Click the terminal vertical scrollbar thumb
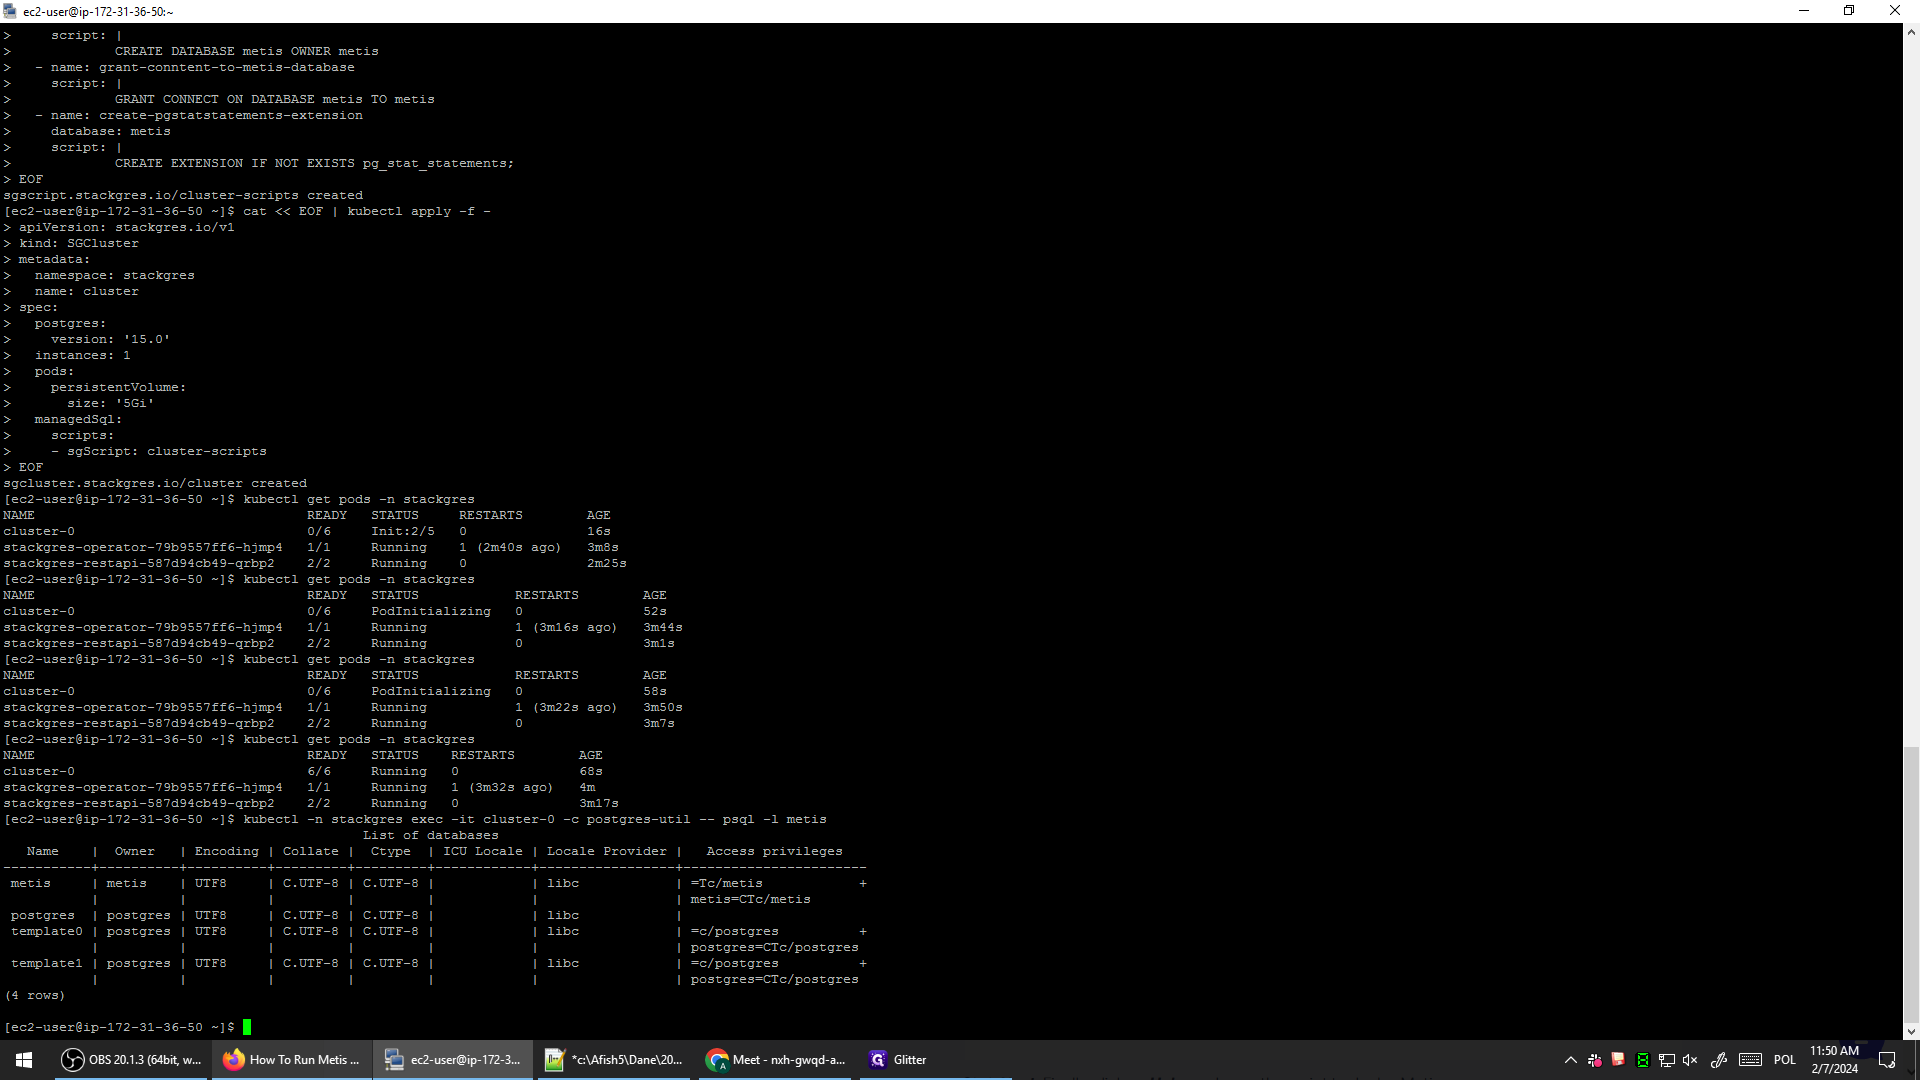1920x1080 pixels. (1911, 883)
